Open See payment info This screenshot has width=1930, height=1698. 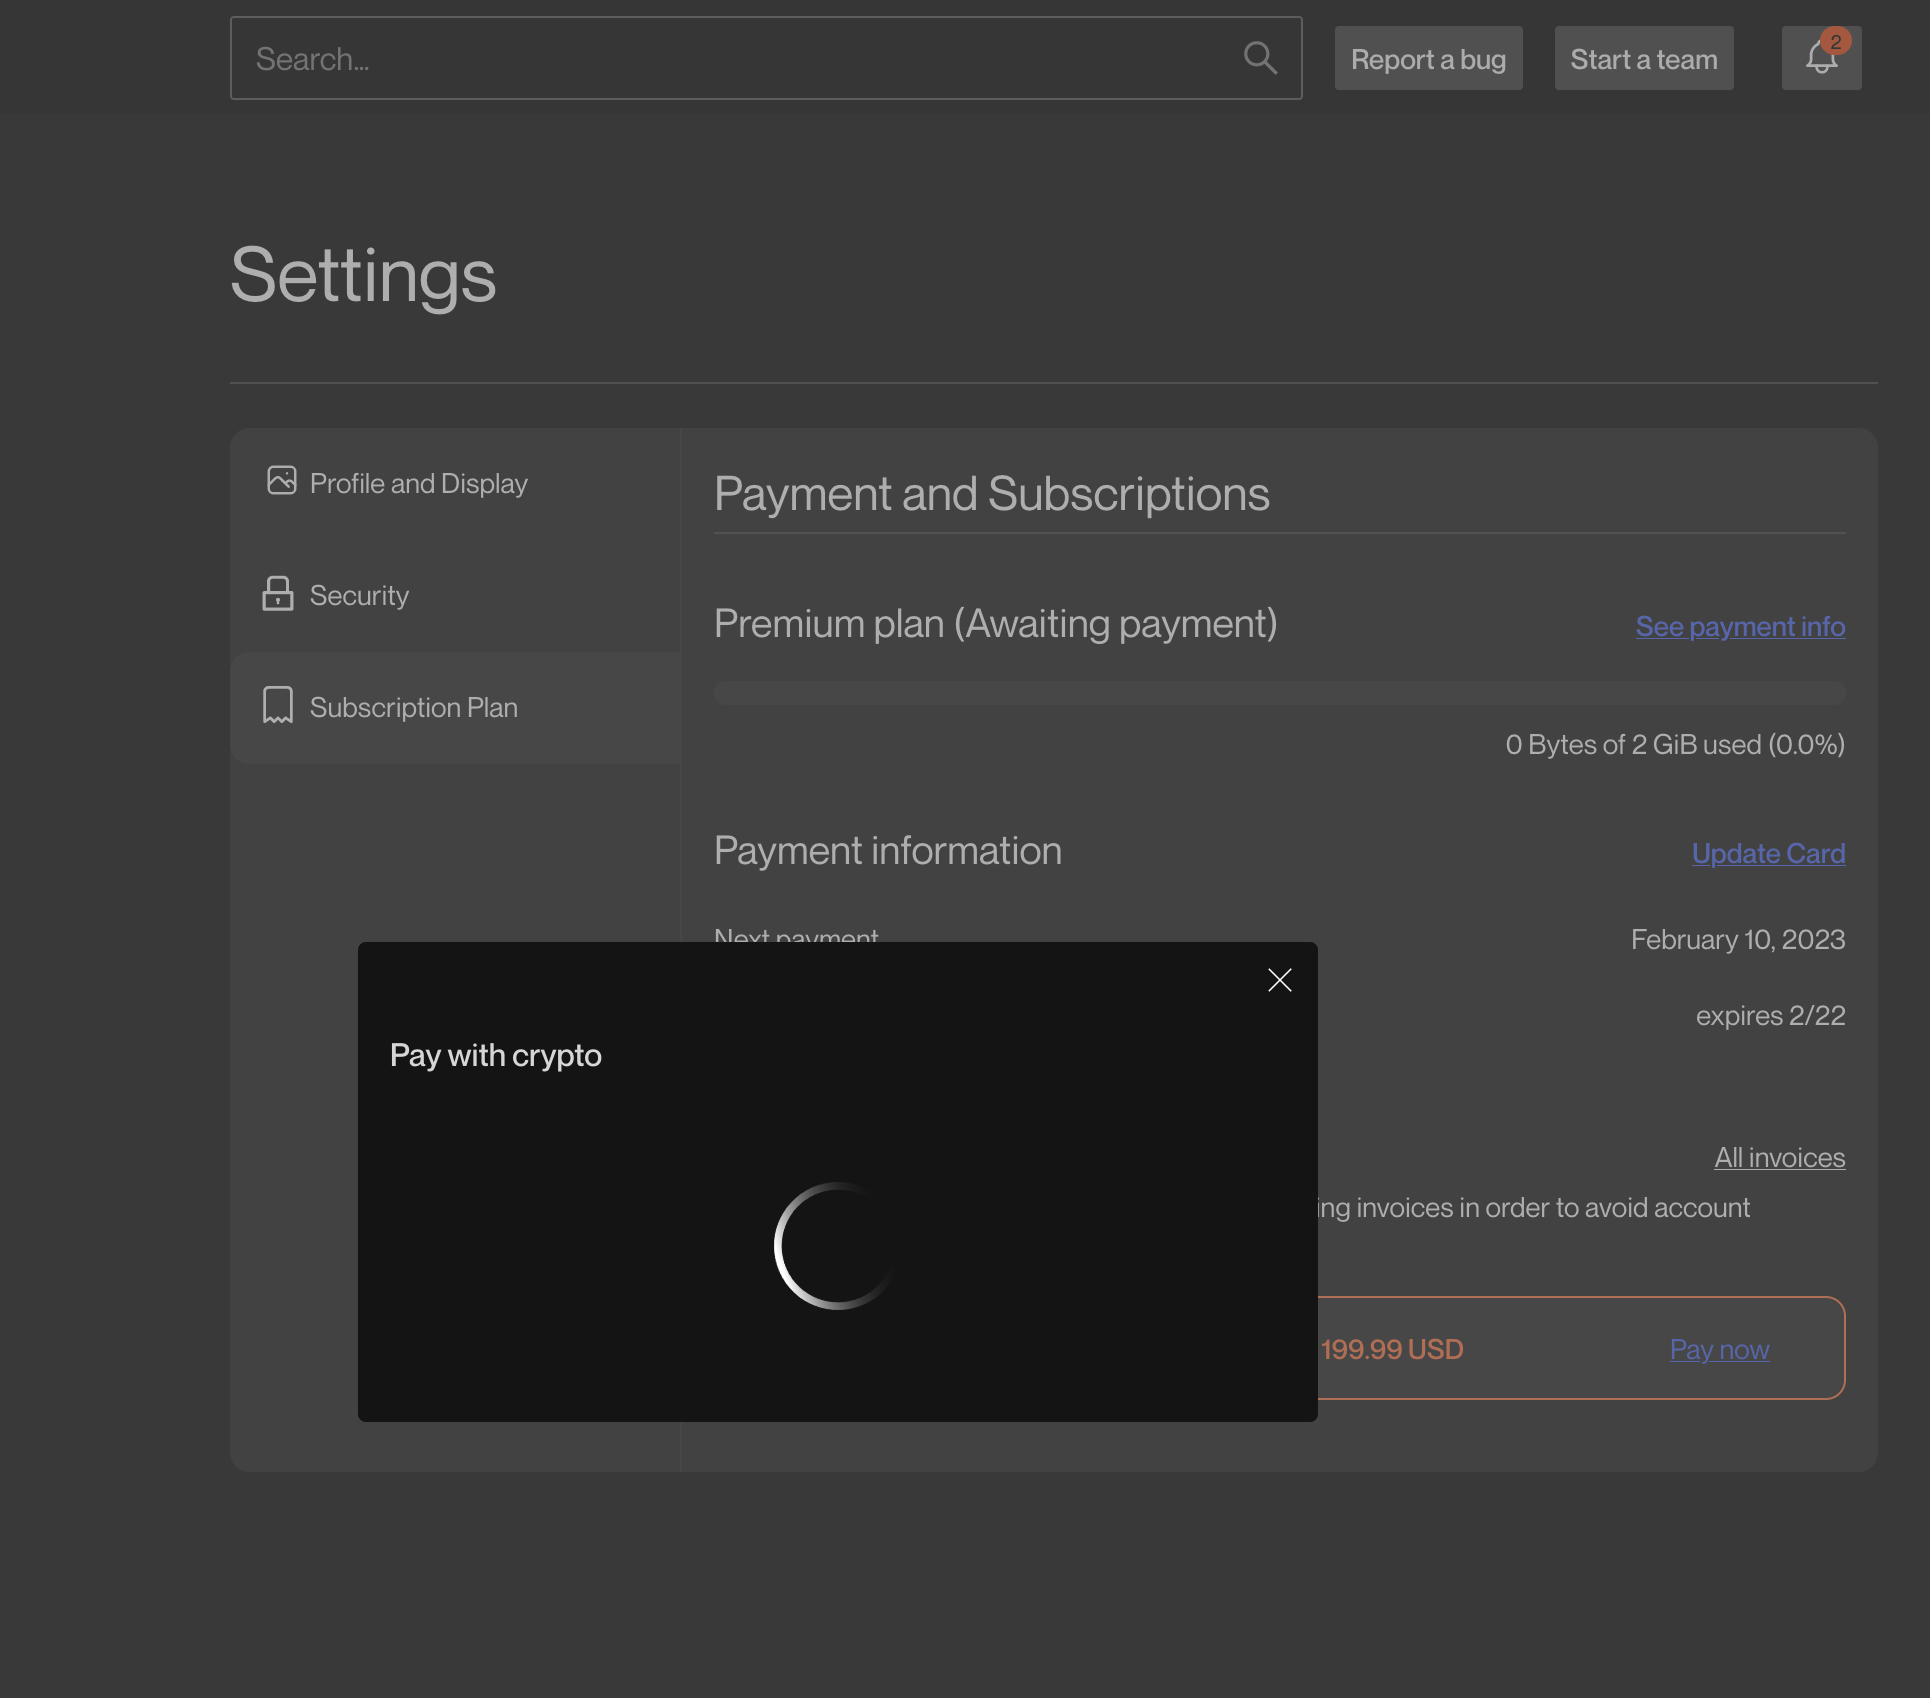(1739, 627)
